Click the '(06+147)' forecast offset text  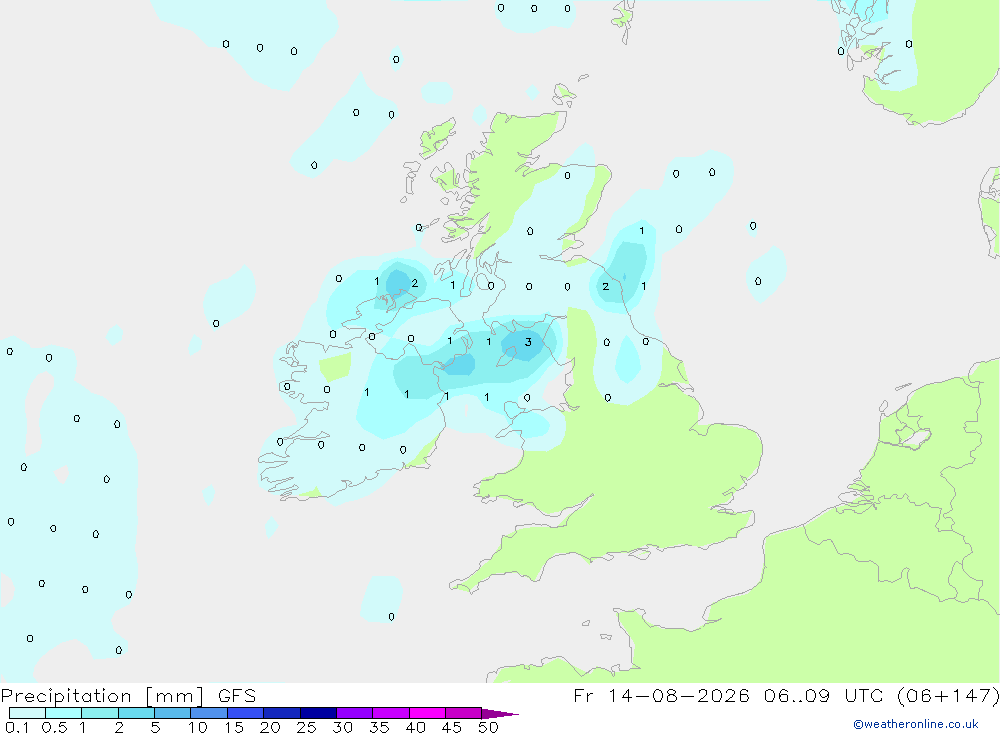948,696
